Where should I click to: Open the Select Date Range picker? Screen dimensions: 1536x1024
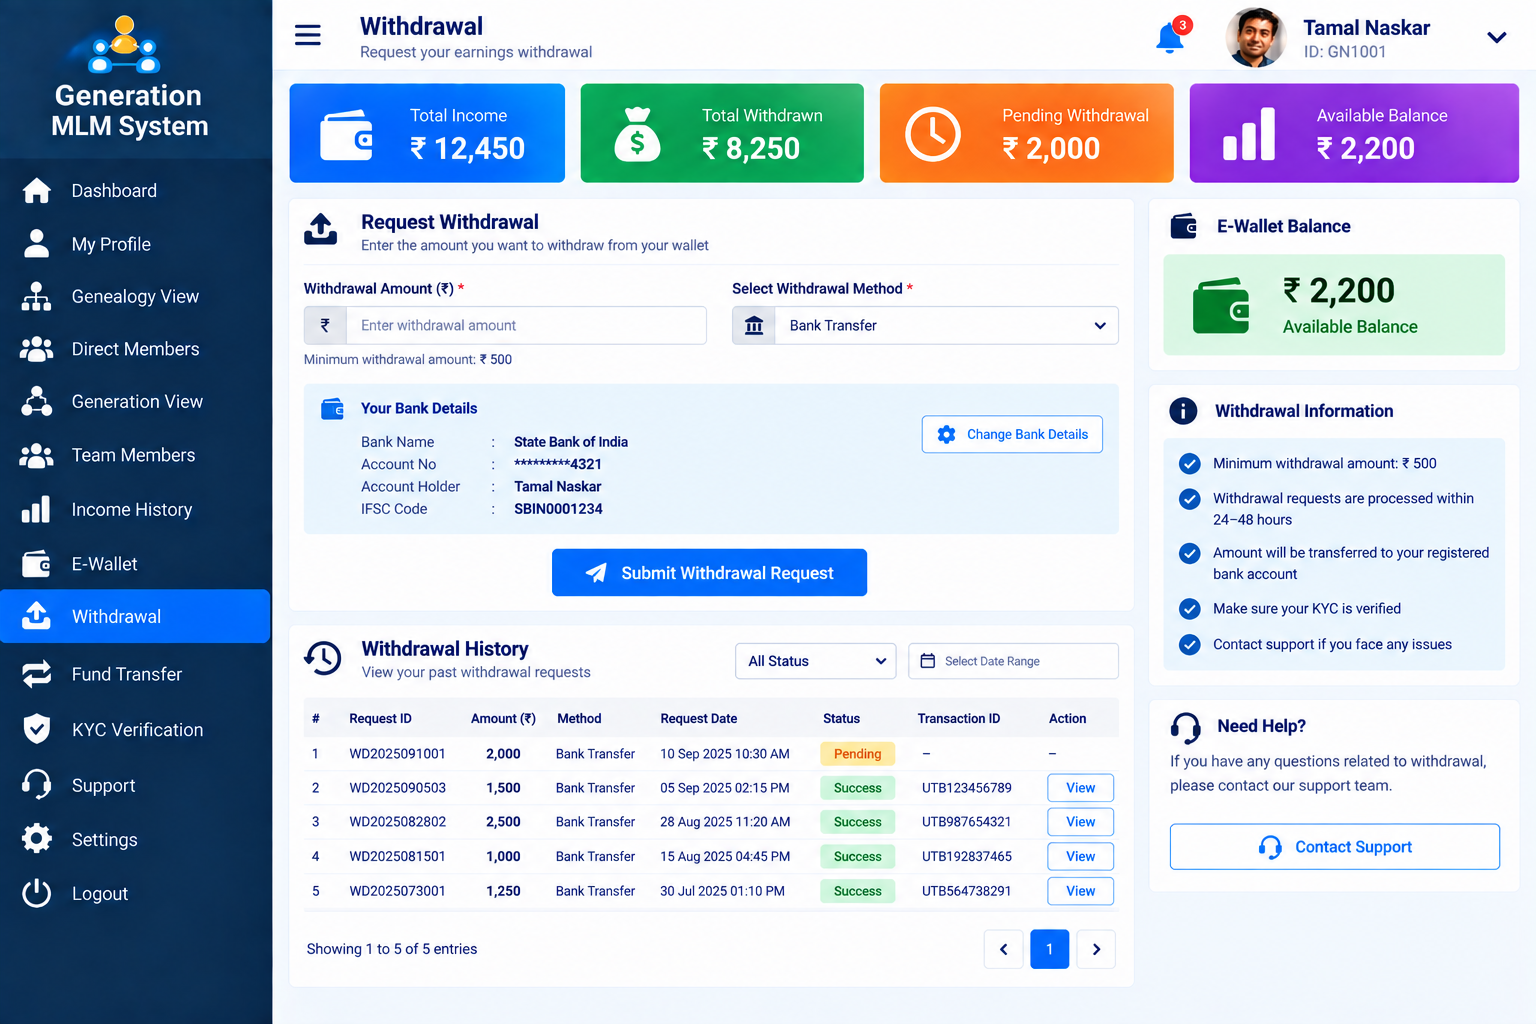click(x=1013, y=661)
